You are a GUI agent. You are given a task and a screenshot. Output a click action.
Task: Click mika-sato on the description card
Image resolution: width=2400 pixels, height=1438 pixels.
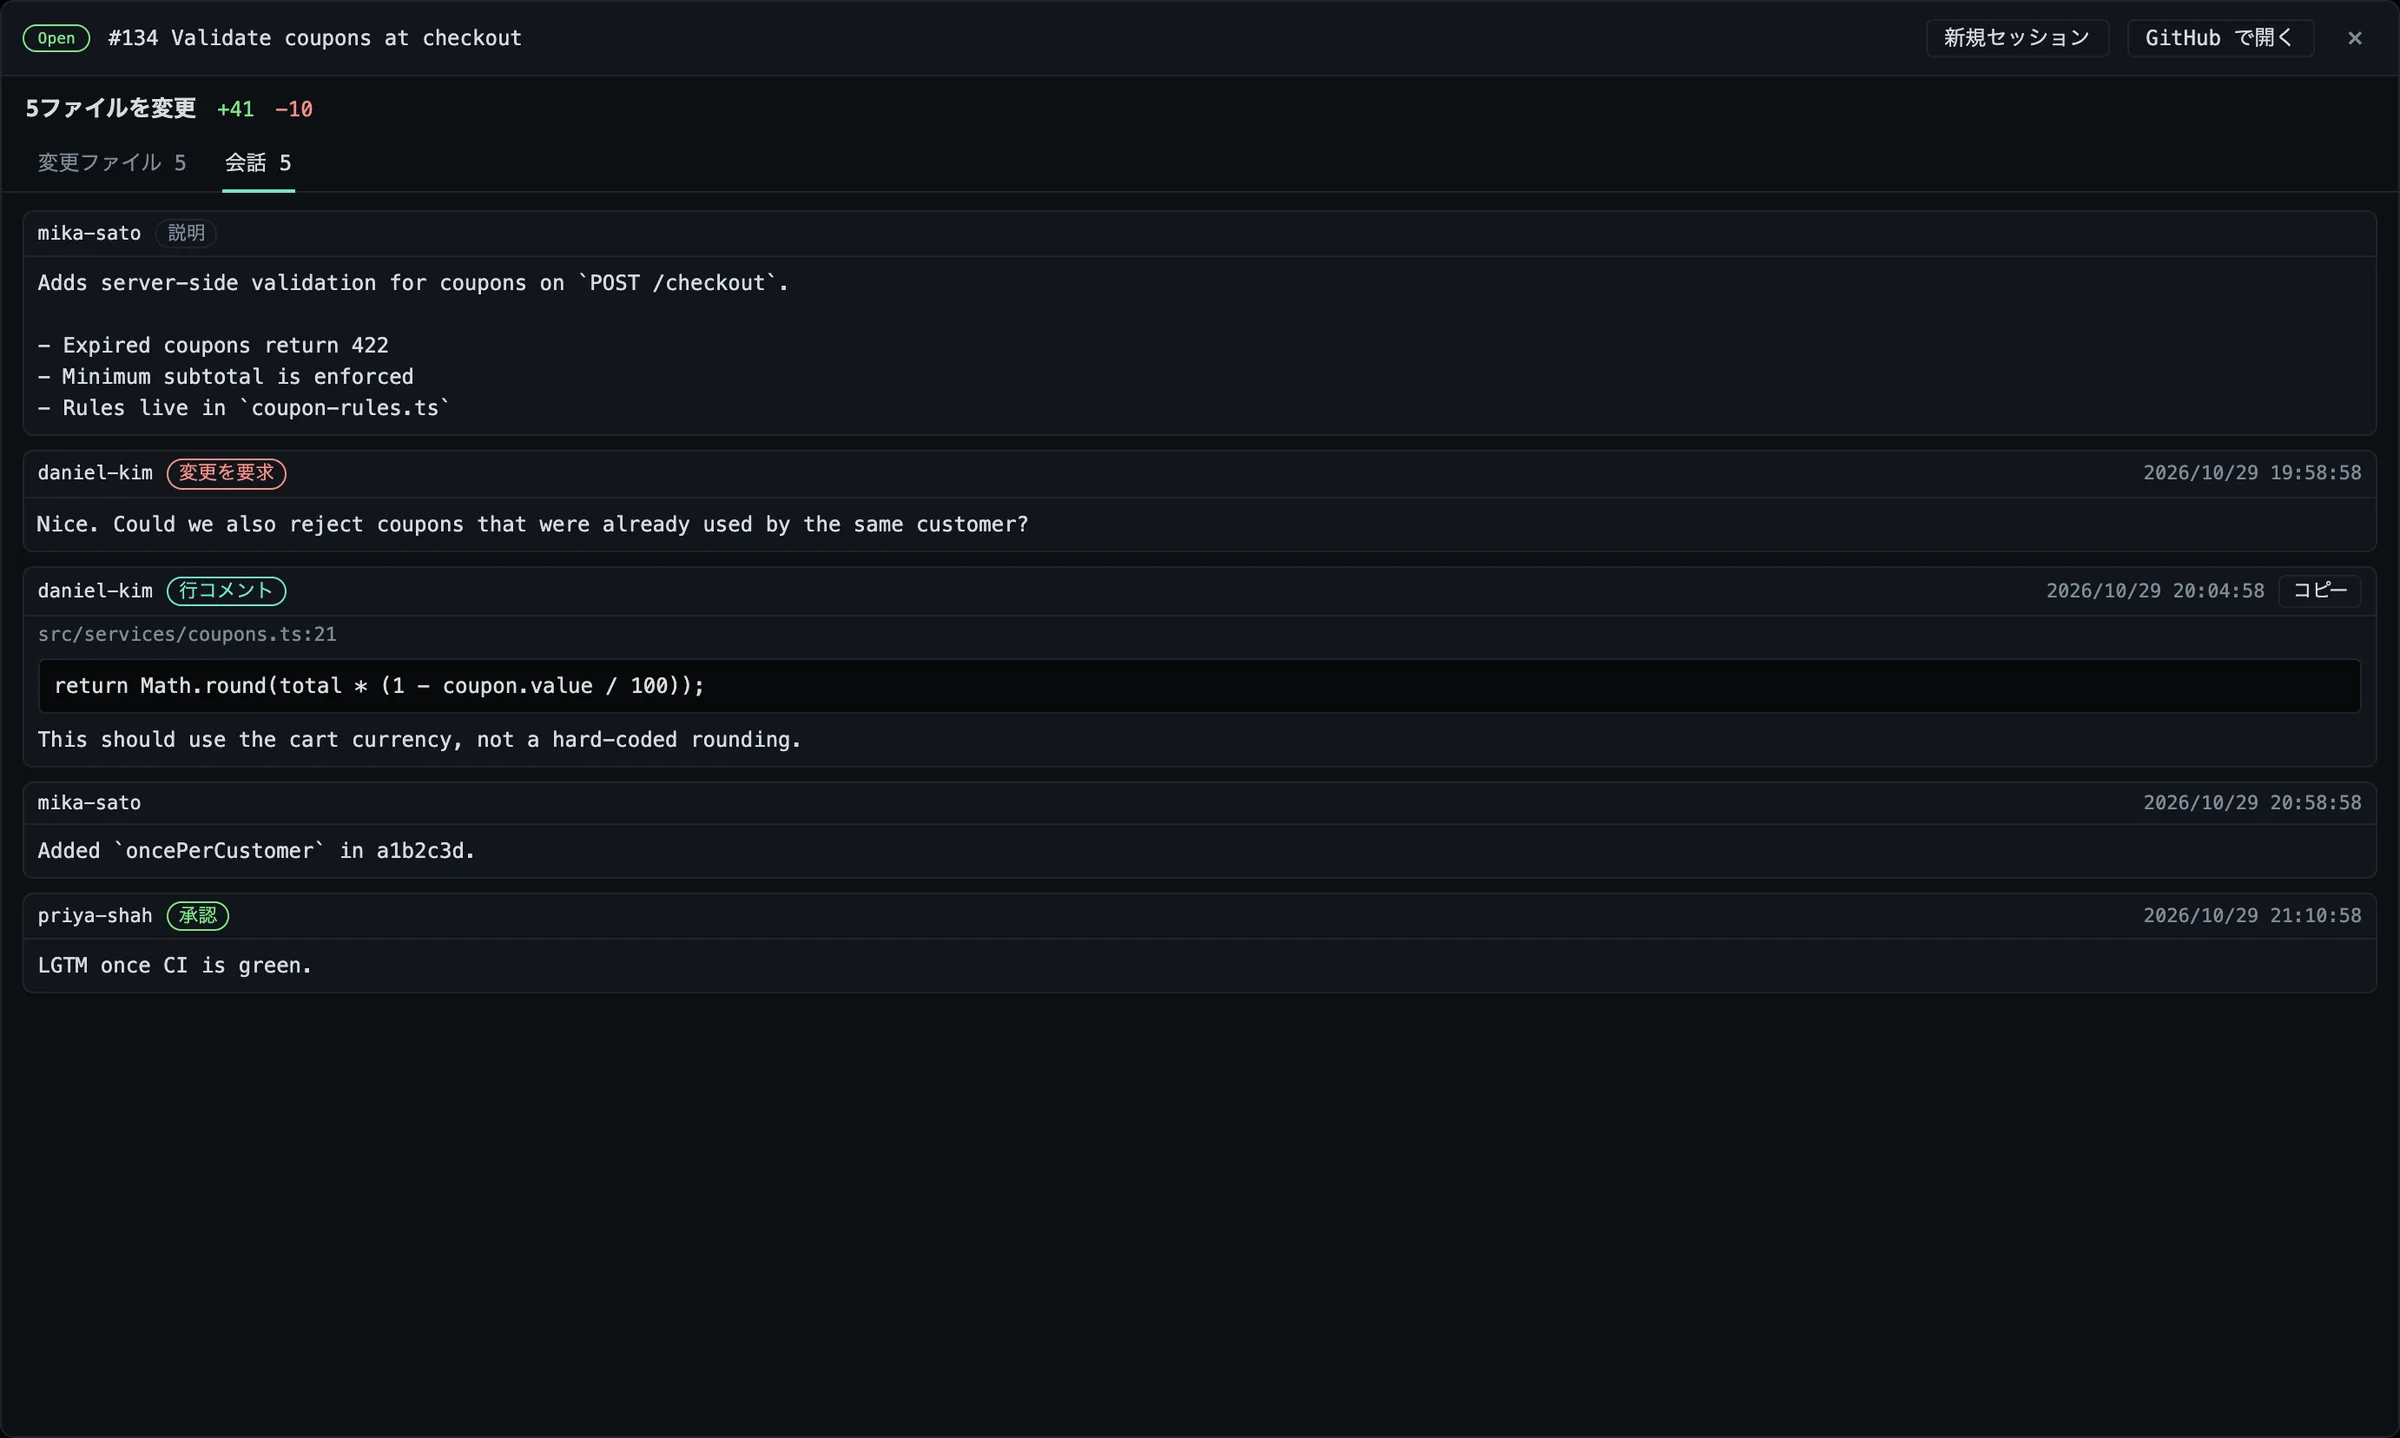(89, 233)
